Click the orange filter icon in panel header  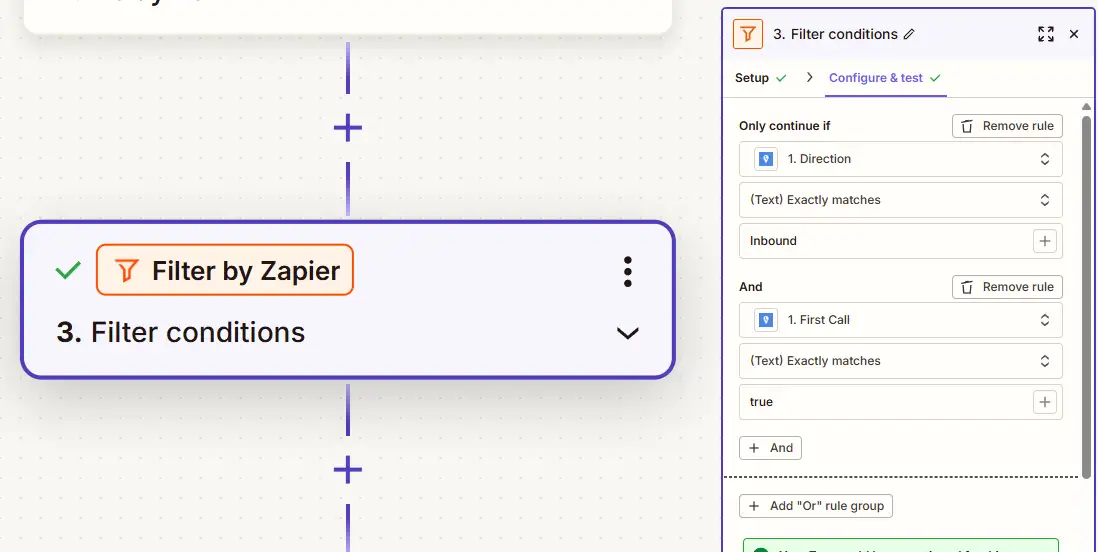pyautogui.click(x=748, y=34)
